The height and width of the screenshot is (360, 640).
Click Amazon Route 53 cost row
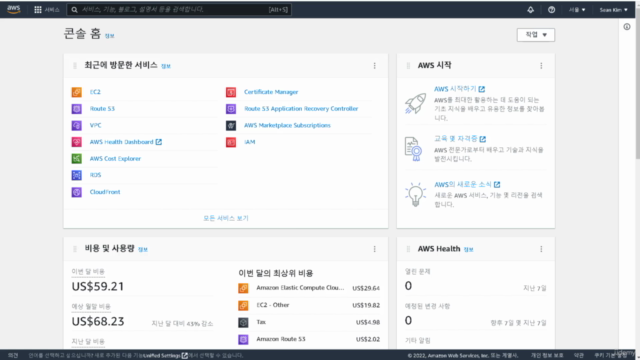(x=309, y=339)
